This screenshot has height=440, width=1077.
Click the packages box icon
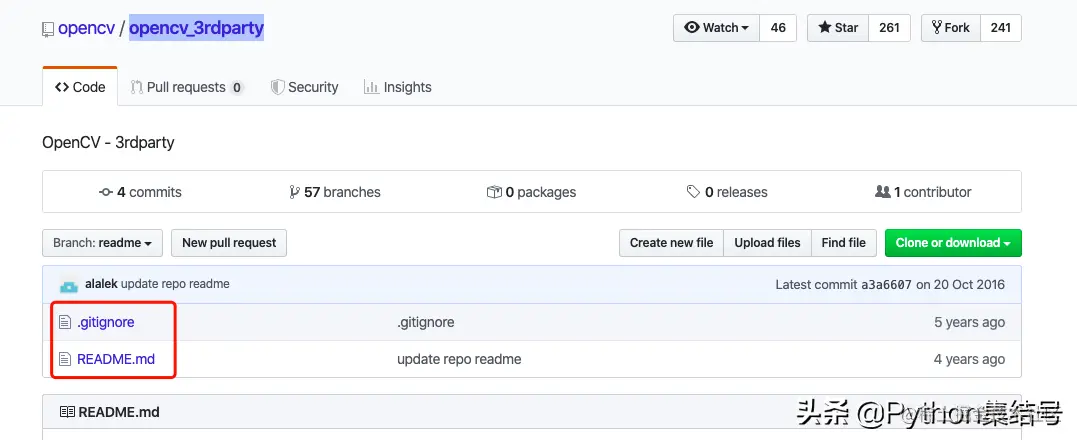(494, 192)
